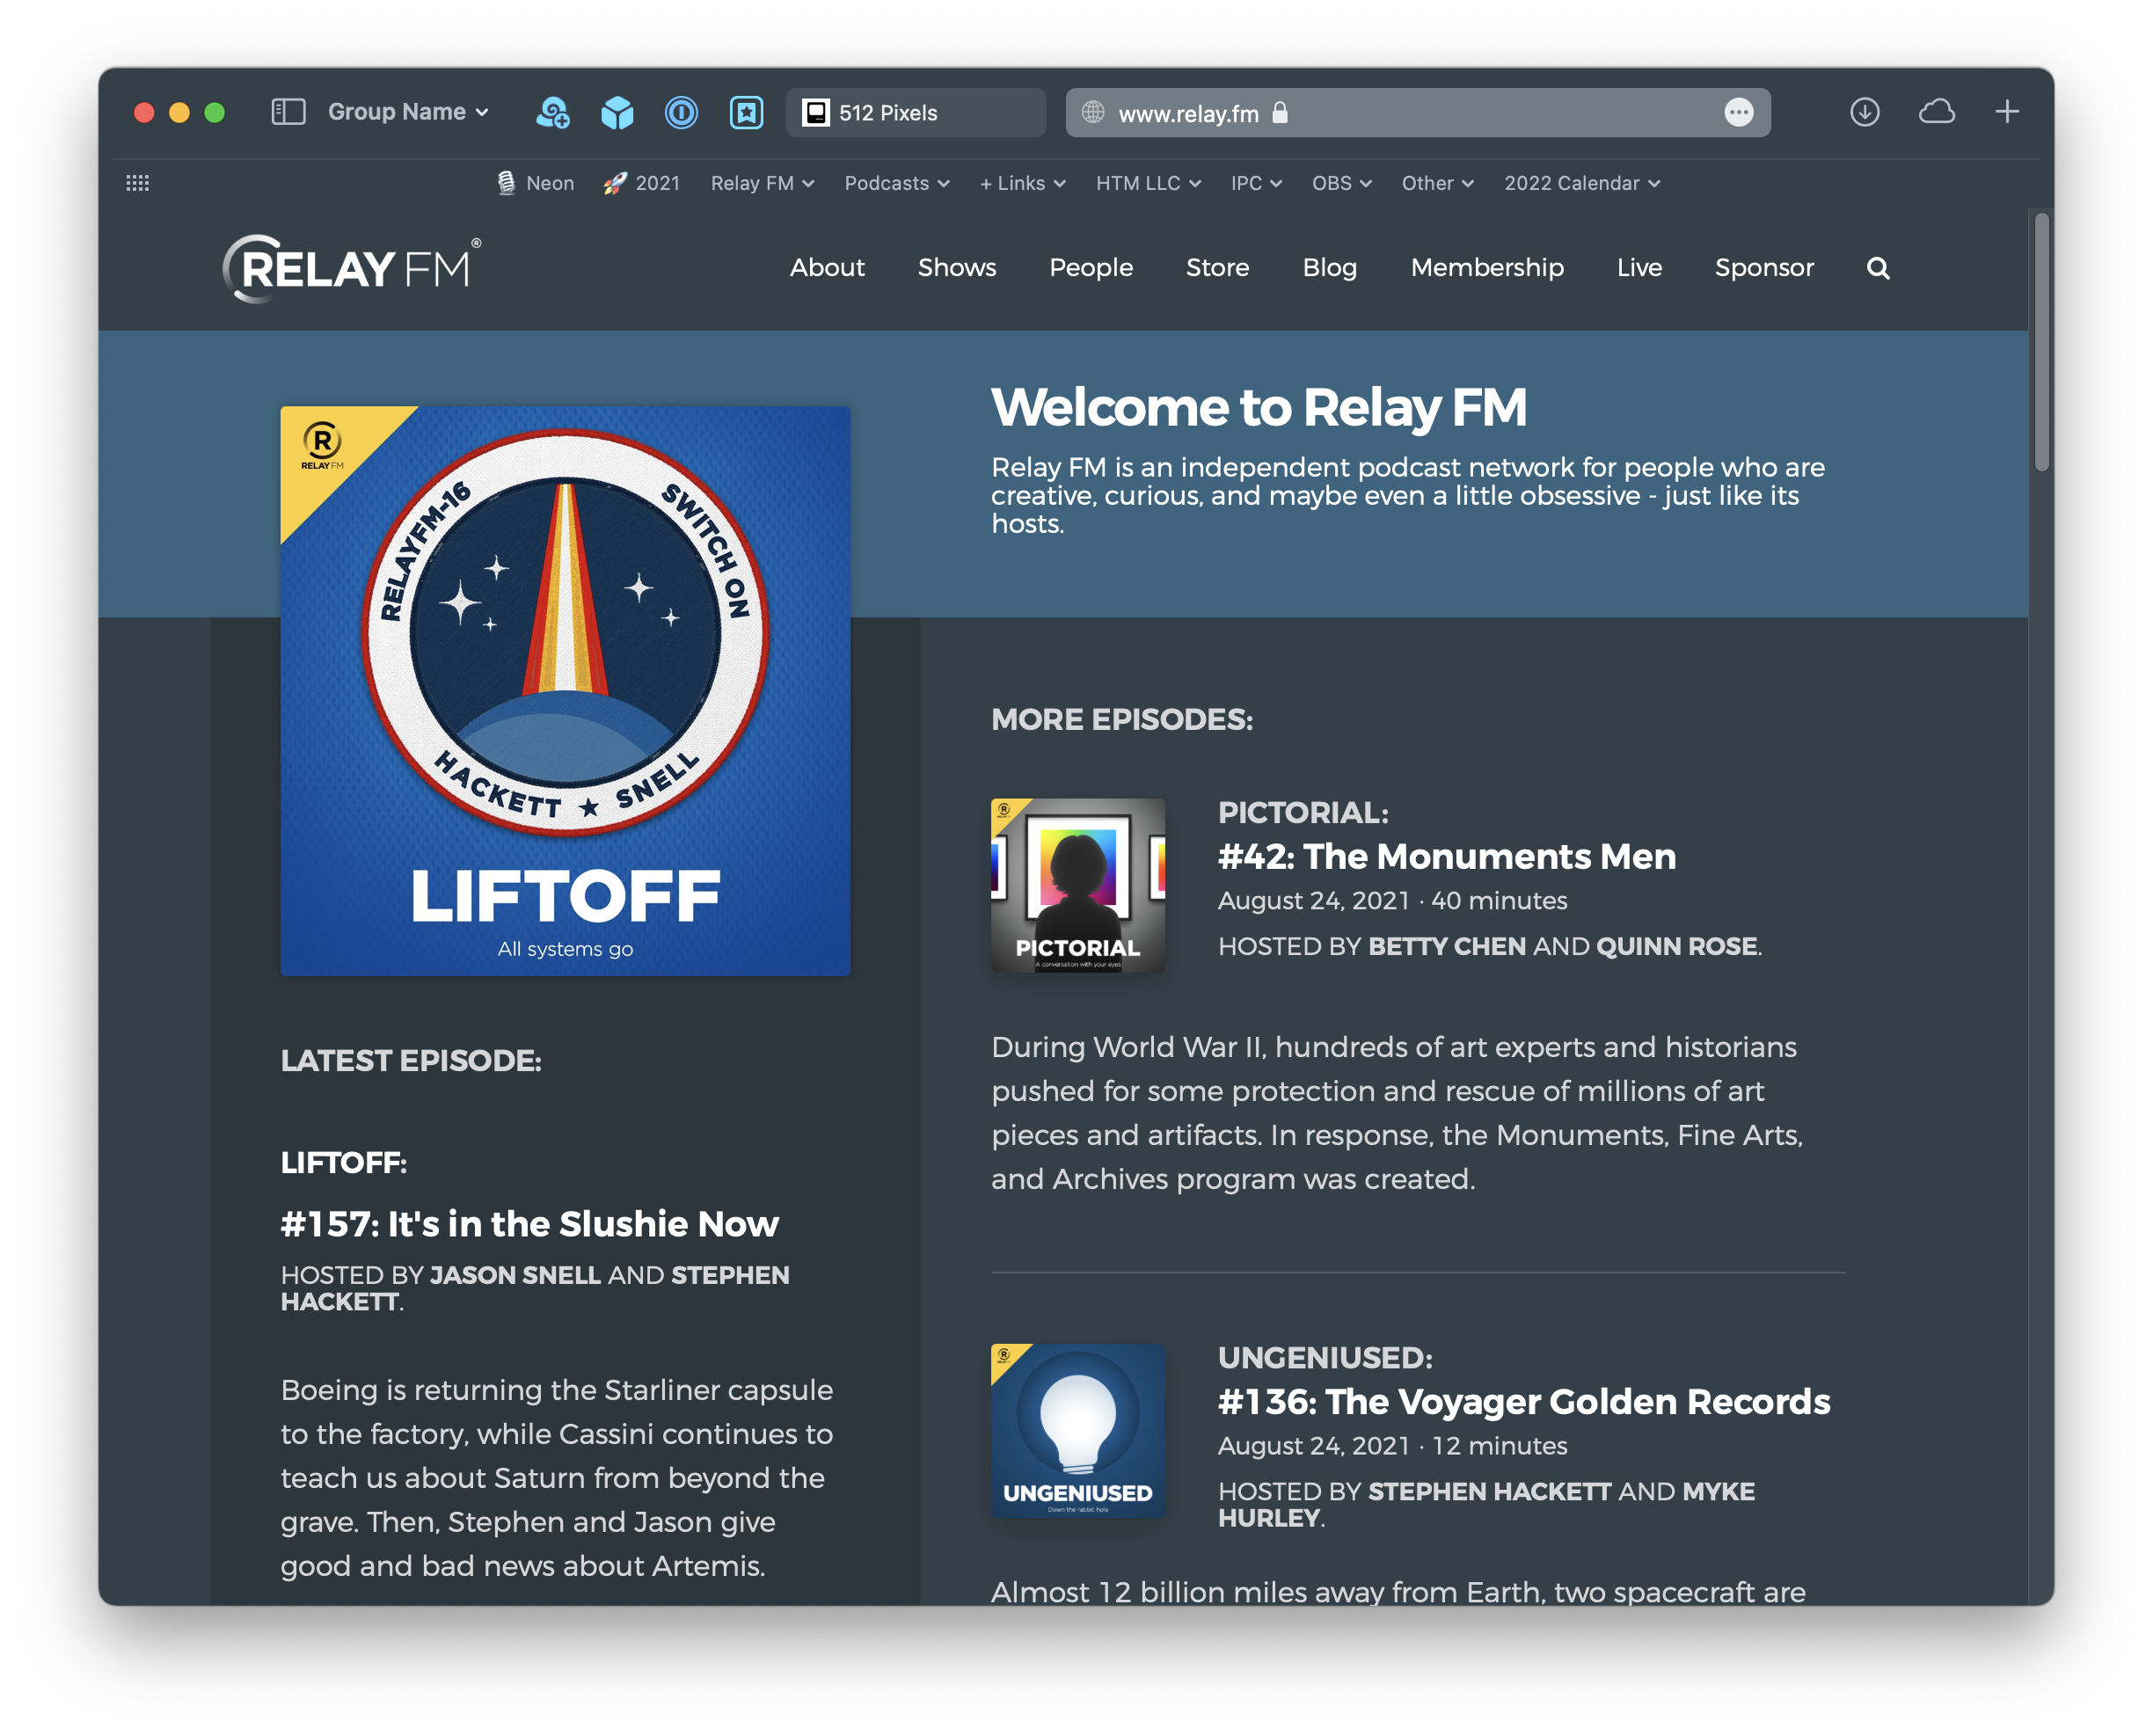
Task: Click the page's vertical scrollbar
Action: tap(2041, 342)
